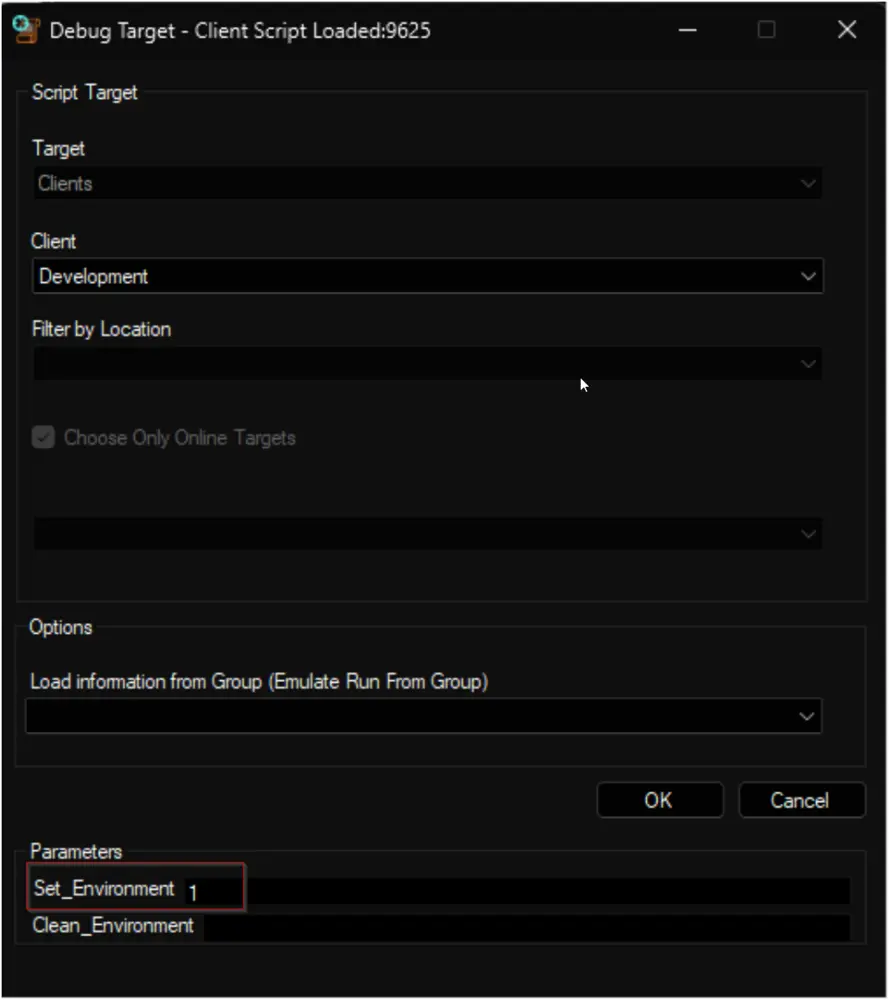The image size is (889, 1000).
Task: Click the Maximize button in title bar
Action: click(x=767, y=30)
